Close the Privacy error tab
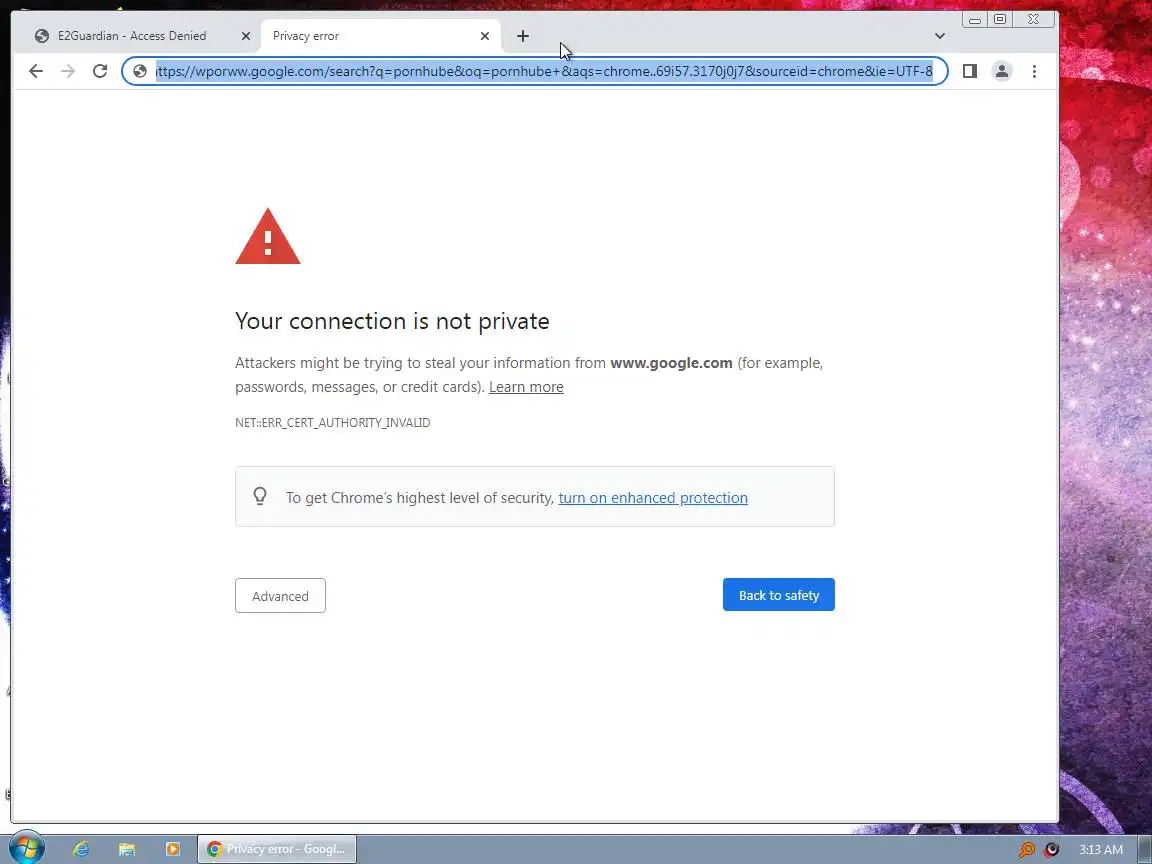This screenshot has width=1152, height=864. pyautogui.click(x=484, y=36)
